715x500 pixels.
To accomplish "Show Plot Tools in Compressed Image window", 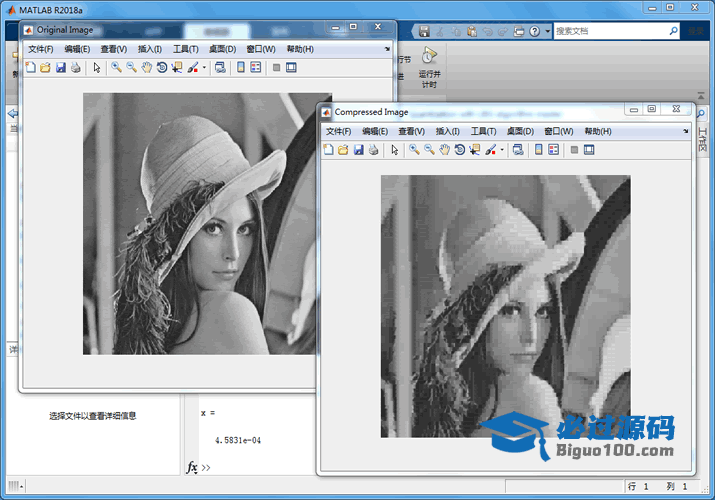I will click(589, 149).
